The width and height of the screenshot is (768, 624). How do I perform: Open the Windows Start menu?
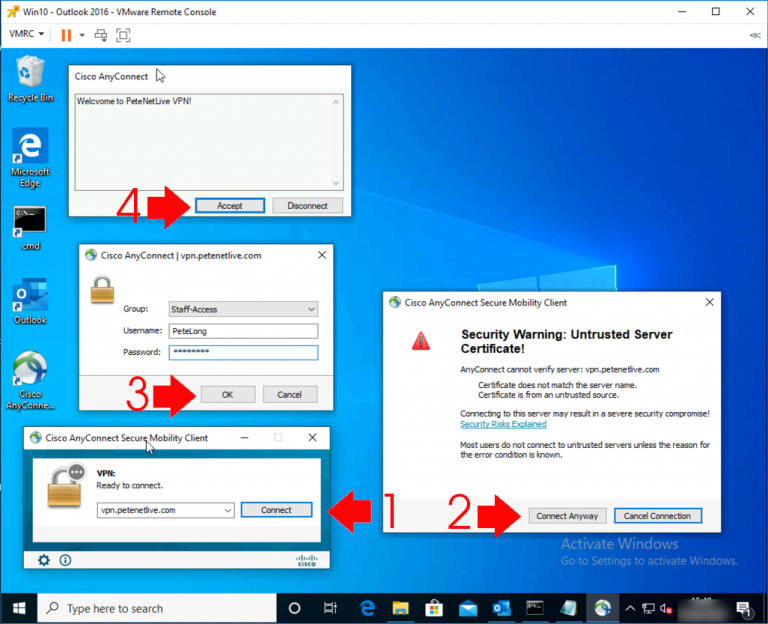point(19,608)
